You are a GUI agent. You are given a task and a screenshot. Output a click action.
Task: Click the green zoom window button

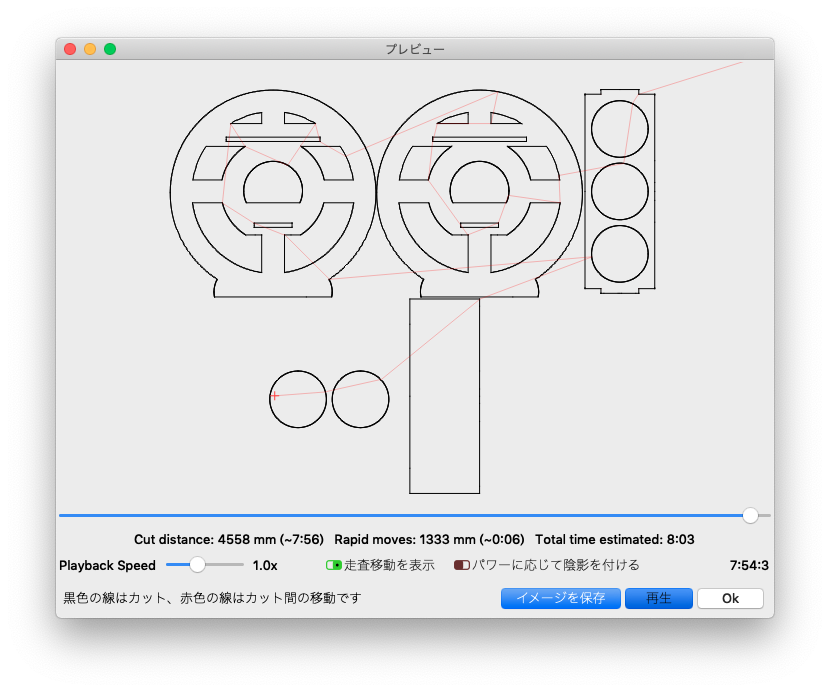(110, 49)
